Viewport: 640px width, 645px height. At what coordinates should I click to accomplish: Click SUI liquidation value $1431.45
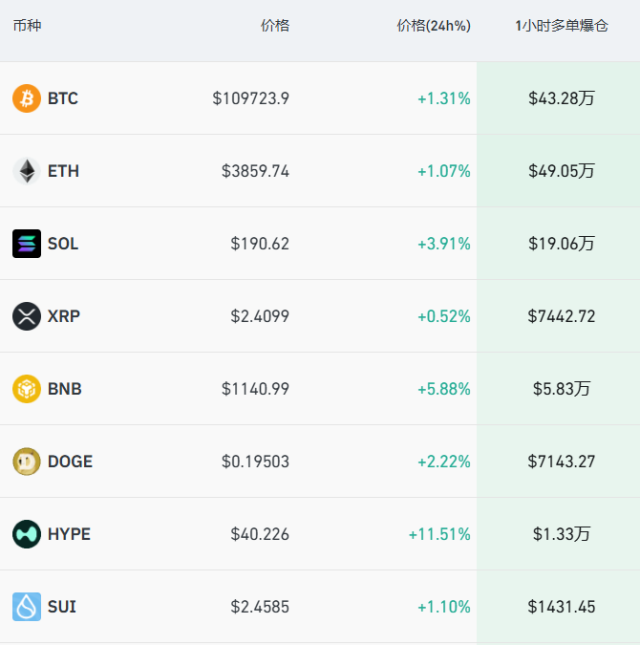point(561,607)
